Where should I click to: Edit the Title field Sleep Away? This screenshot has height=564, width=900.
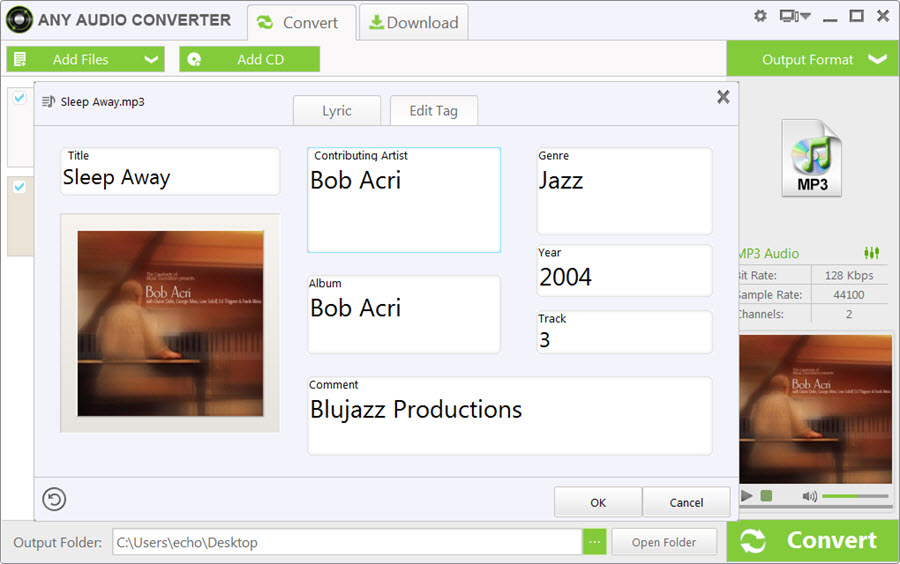(170, 172)
